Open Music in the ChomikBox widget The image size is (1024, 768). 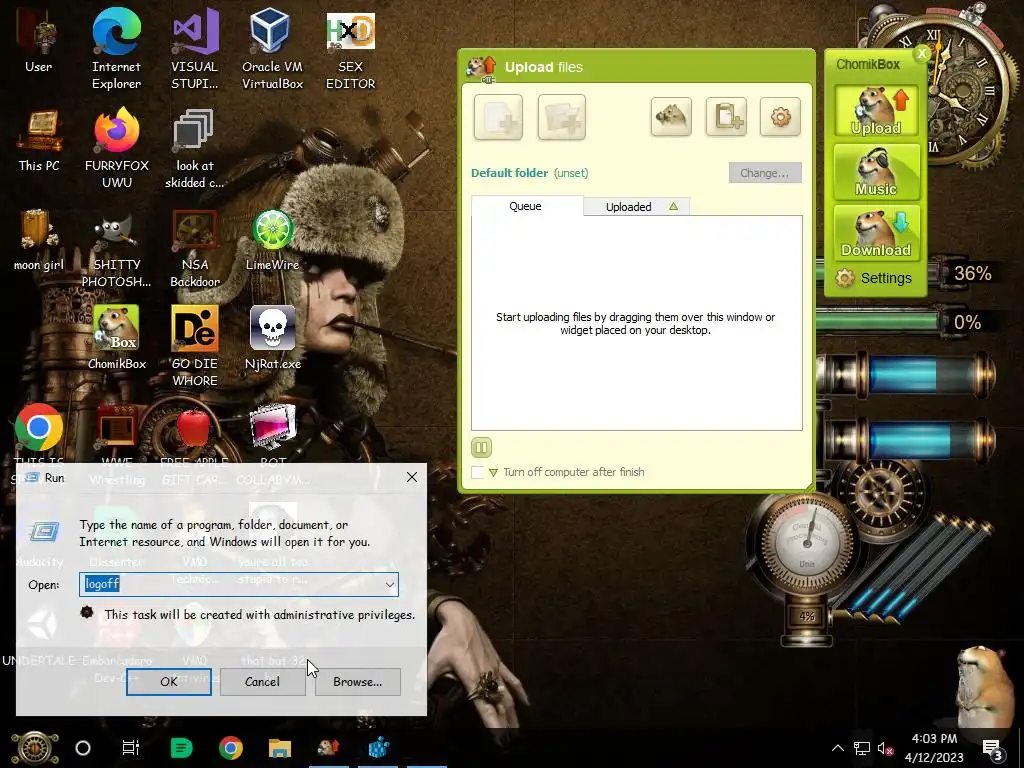(x=876, y=172)
